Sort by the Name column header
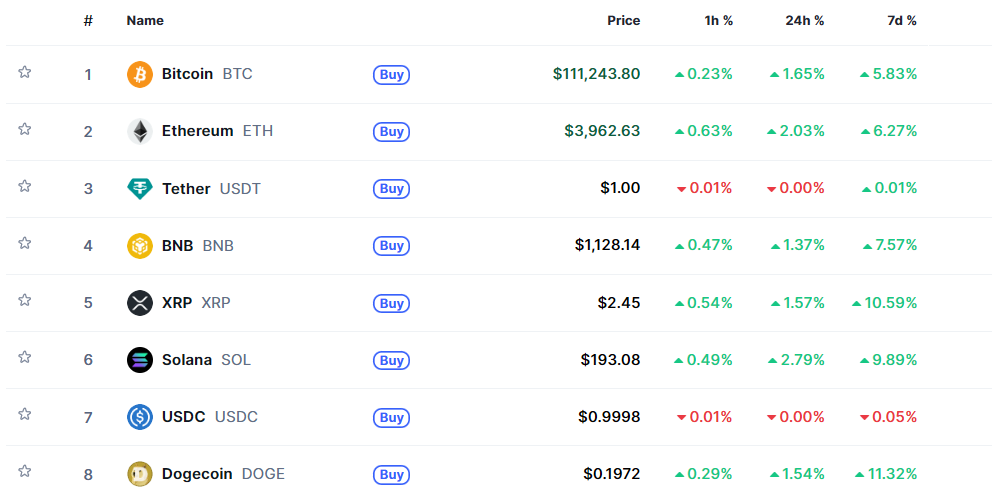The height and width of the screenshot is (501, 992). [x=145, y=20]
